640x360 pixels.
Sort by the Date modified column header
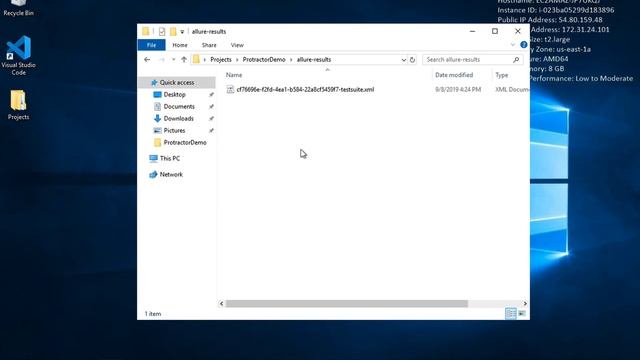(x=454, y=75)
